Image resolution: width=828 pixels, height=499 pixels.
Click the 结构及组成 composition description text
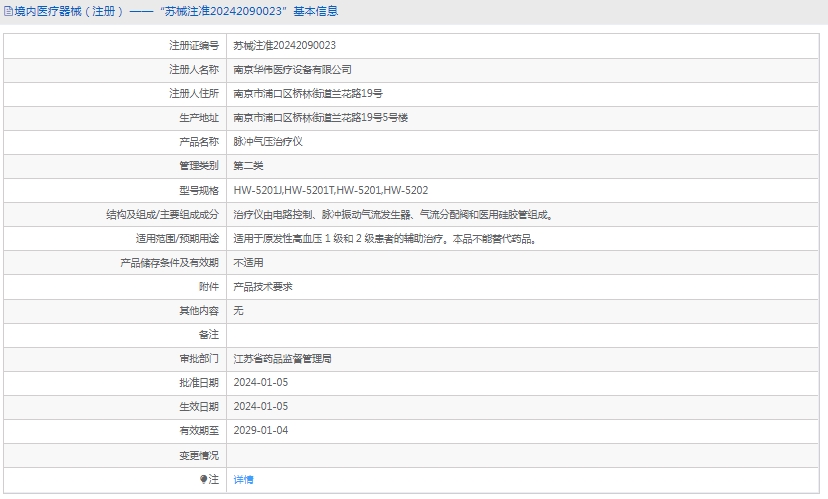coord(392,214)
